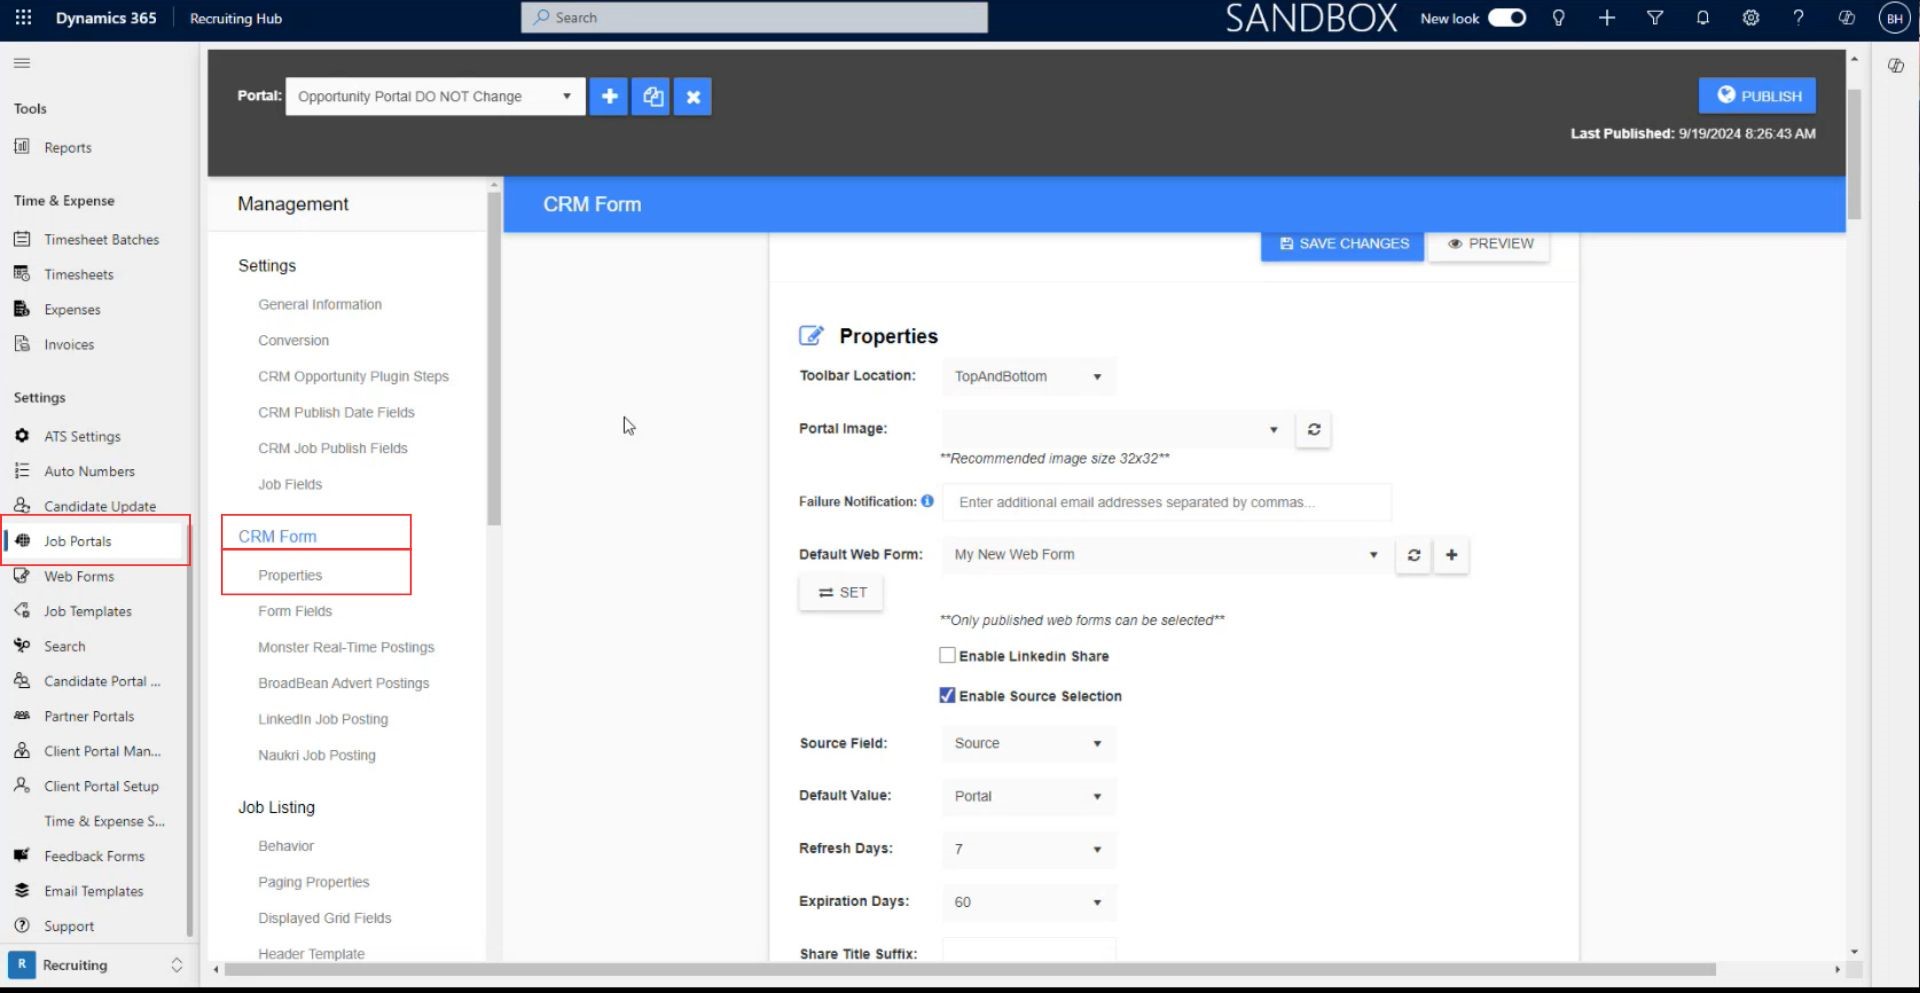Open Recruiting Hub app title
This screenshot has width=1920, height=993.
pyautogui.click(x=236, y=18)
